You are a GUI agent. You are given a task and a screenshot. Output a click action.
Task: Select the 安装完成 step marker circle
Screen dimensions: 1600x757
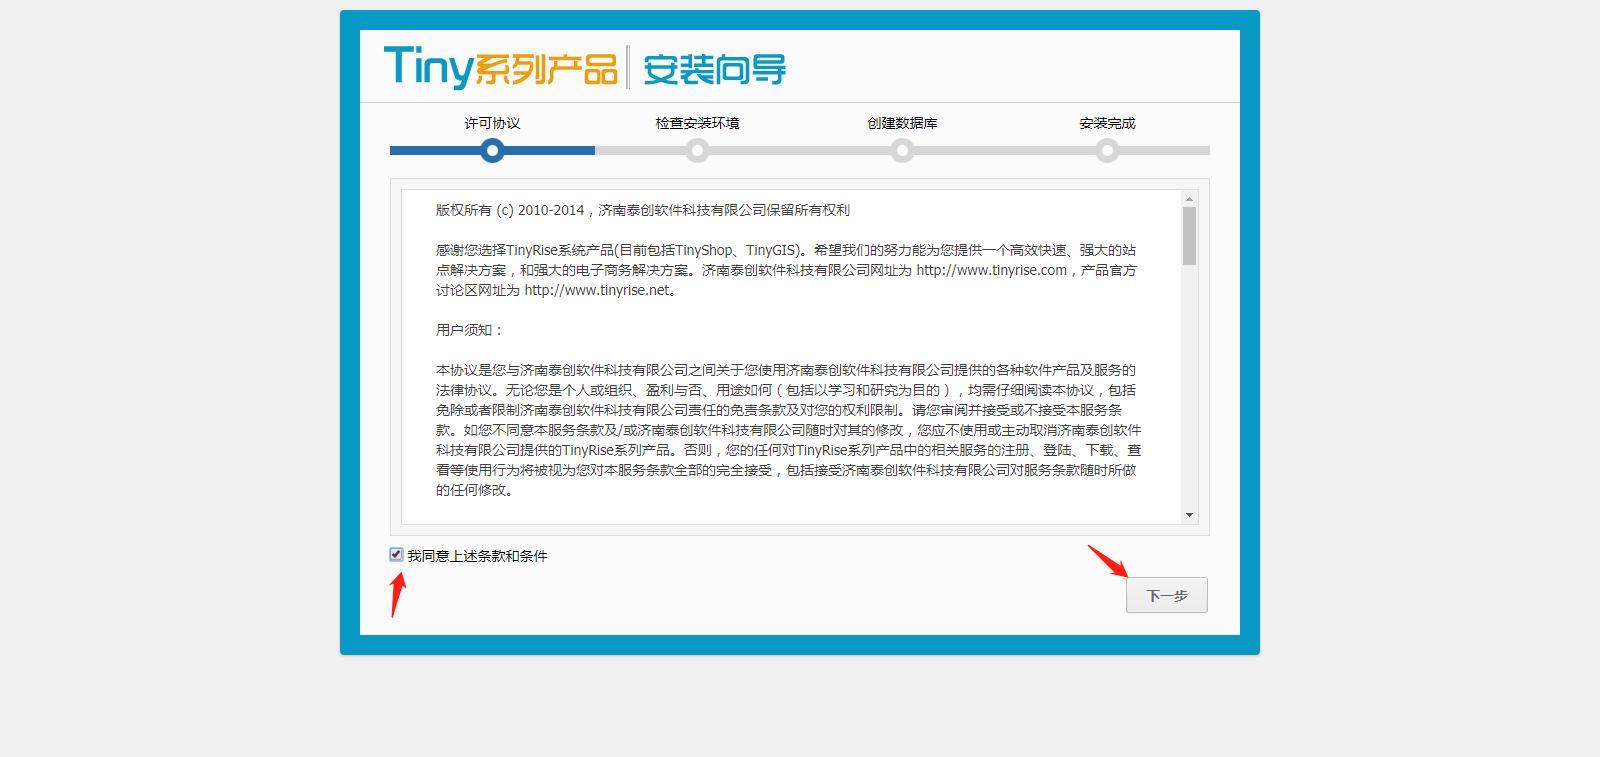(x=1107, y=150)
